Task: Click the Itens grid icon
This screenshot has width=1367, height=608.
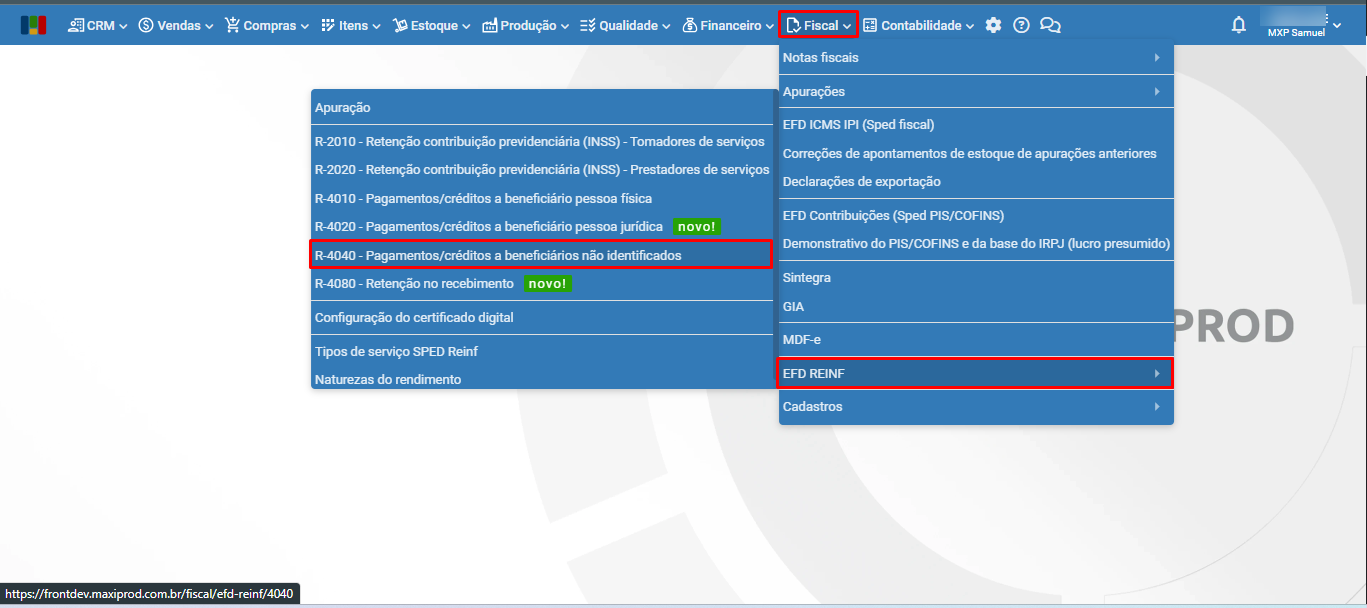Action: point(328,25)
